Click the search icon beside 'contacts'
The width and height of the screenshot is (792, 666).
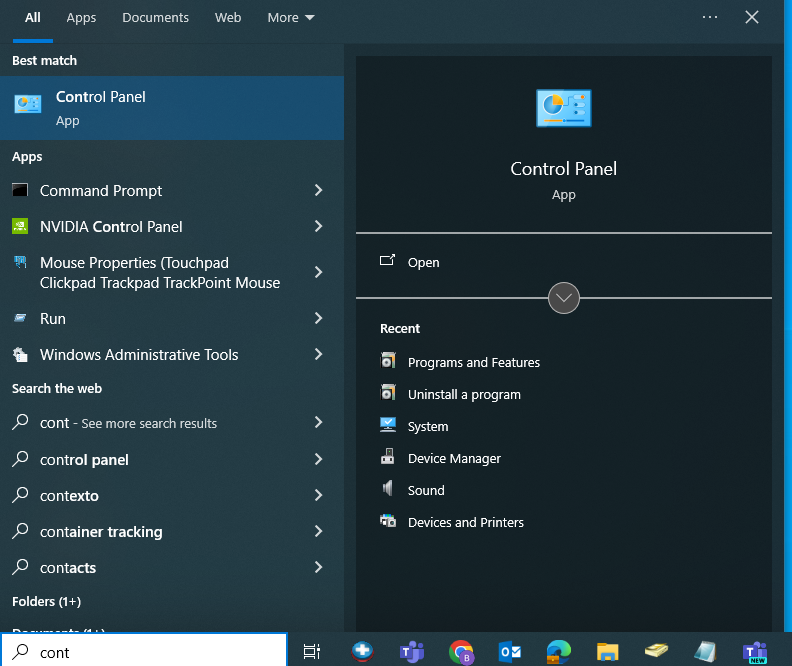[20, 567]
